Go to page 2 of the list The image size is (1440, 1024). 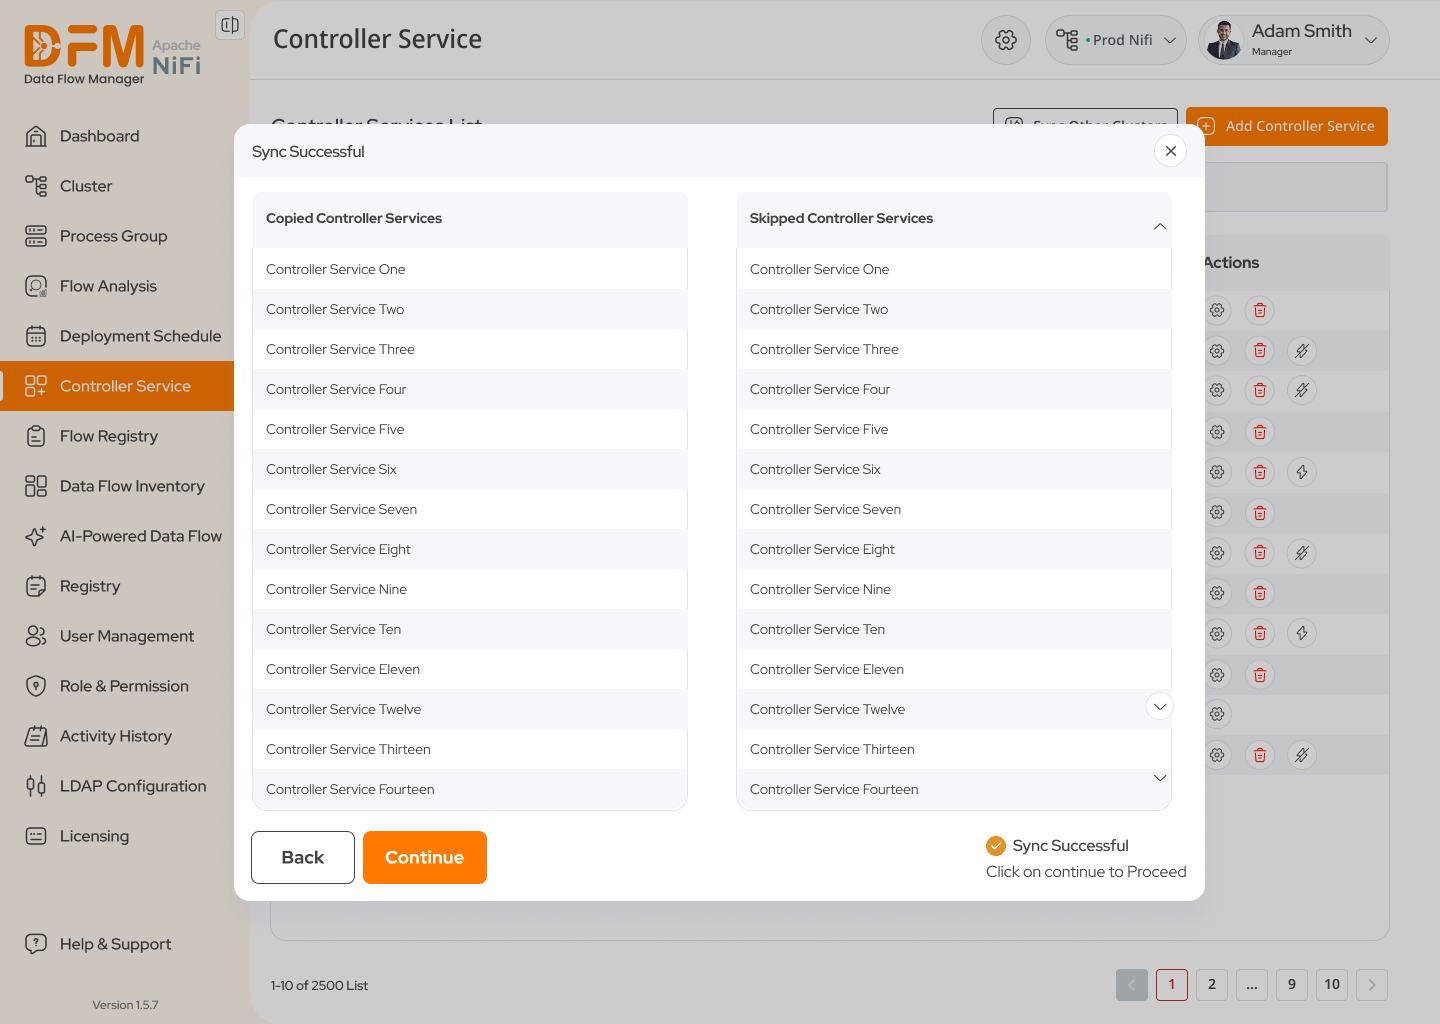1212,985
